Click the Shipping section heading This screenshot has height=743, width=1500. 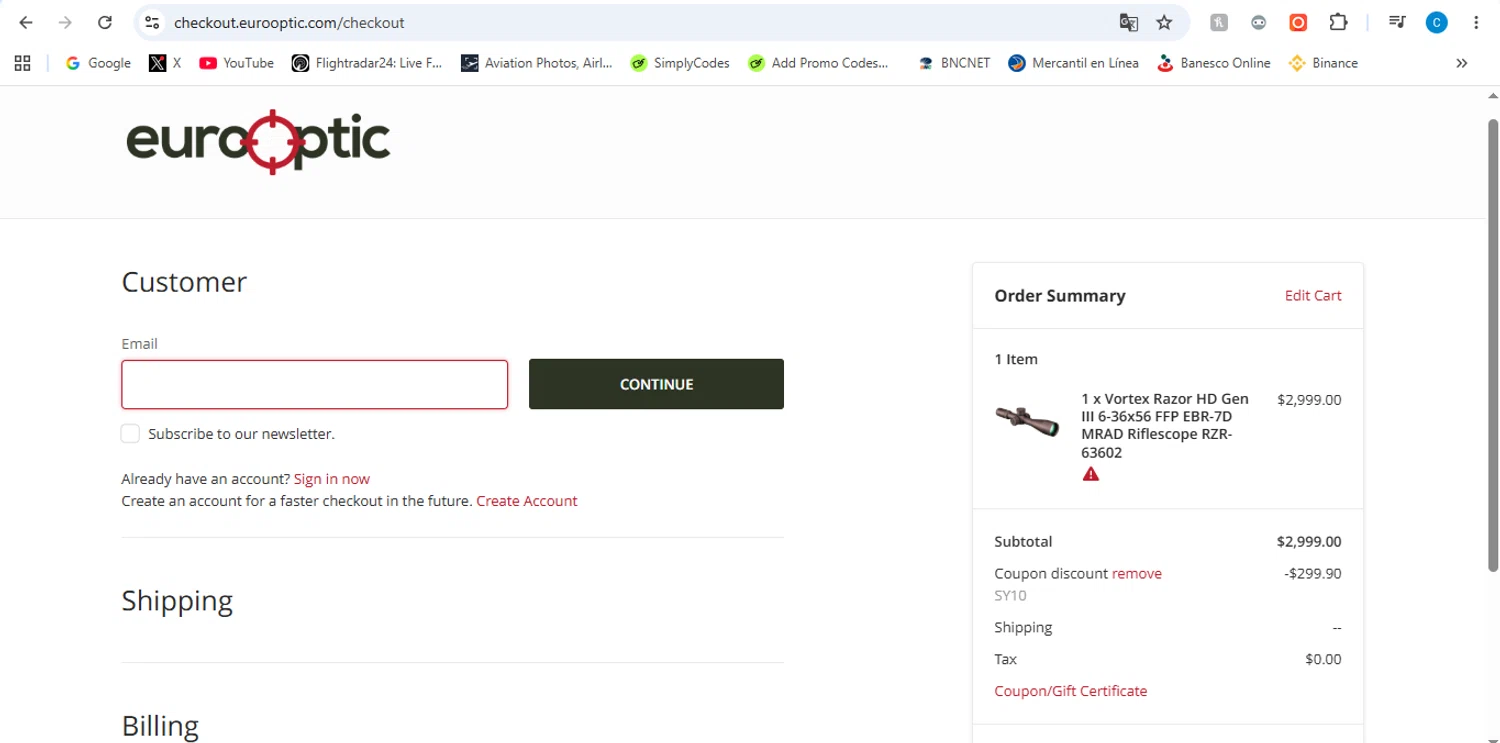(177, 600)
